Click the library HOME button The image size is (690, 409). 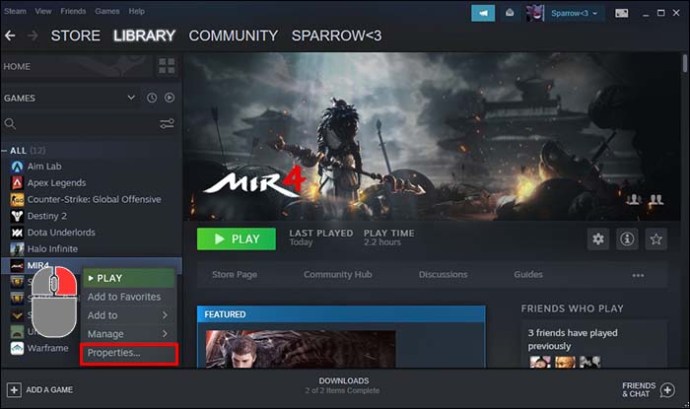pyautogui.click(x=77, y=66)
